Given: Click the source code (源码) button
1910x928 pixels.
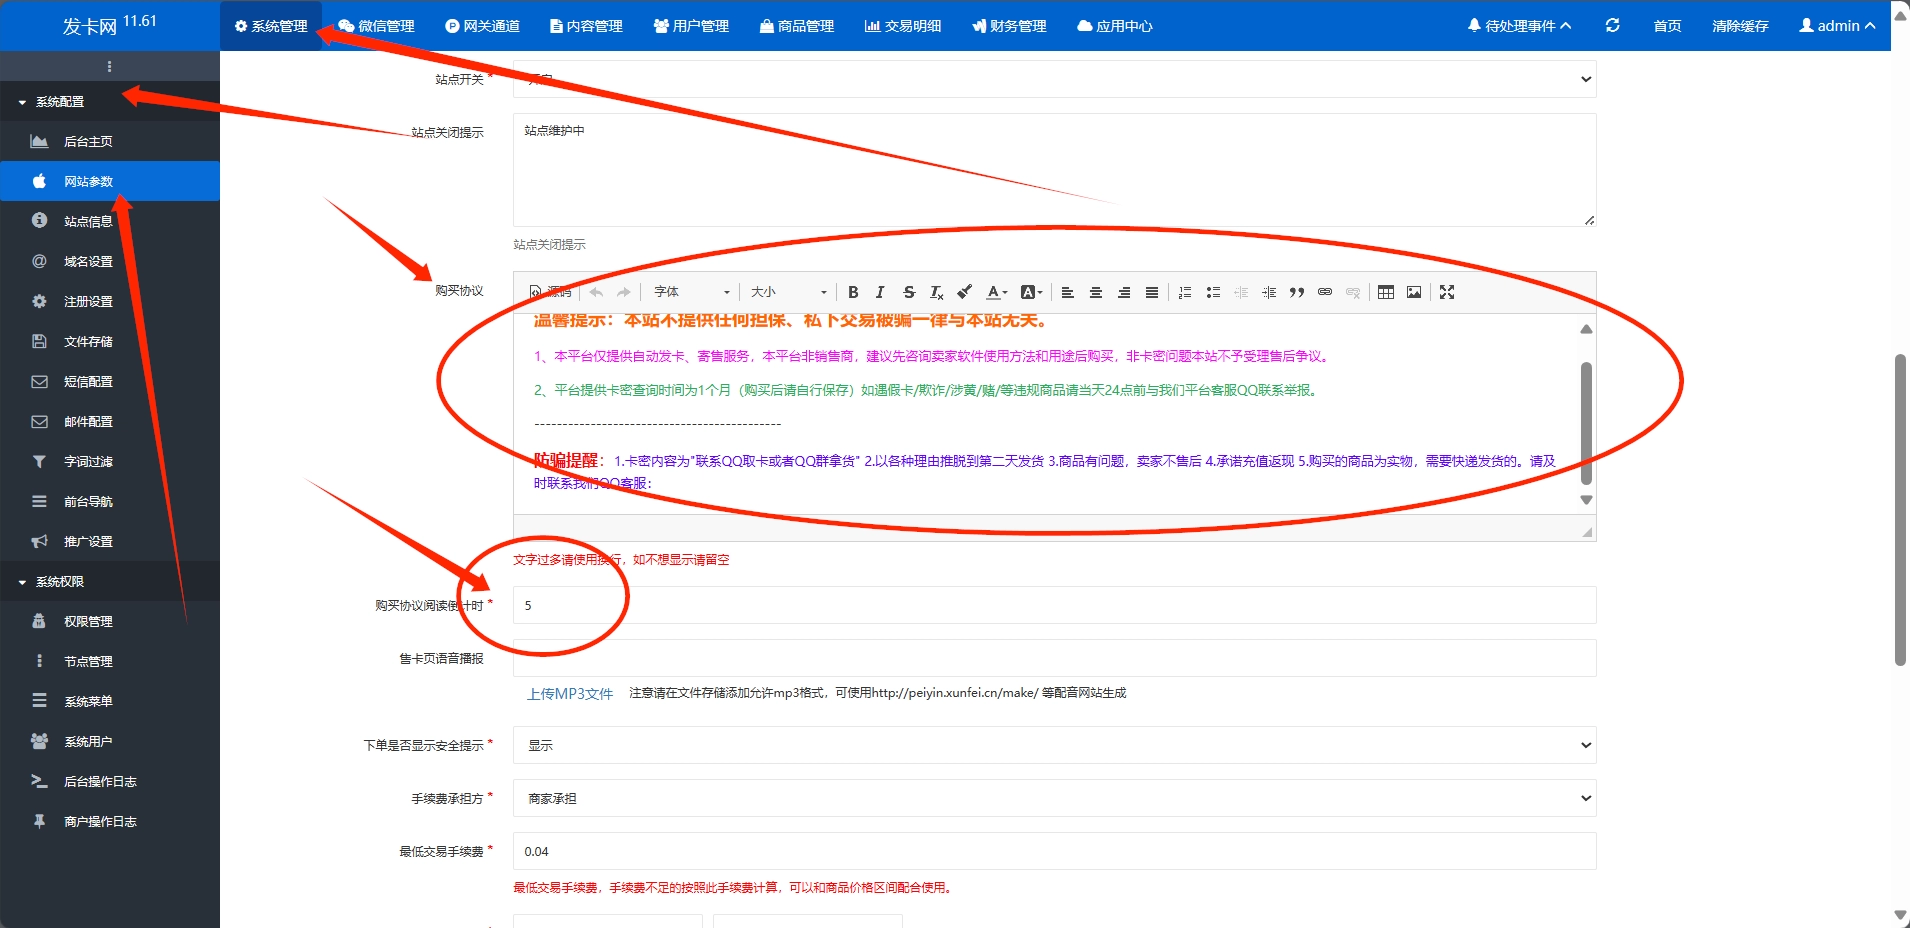Looking at the screenshot, I should click(550, 292).
